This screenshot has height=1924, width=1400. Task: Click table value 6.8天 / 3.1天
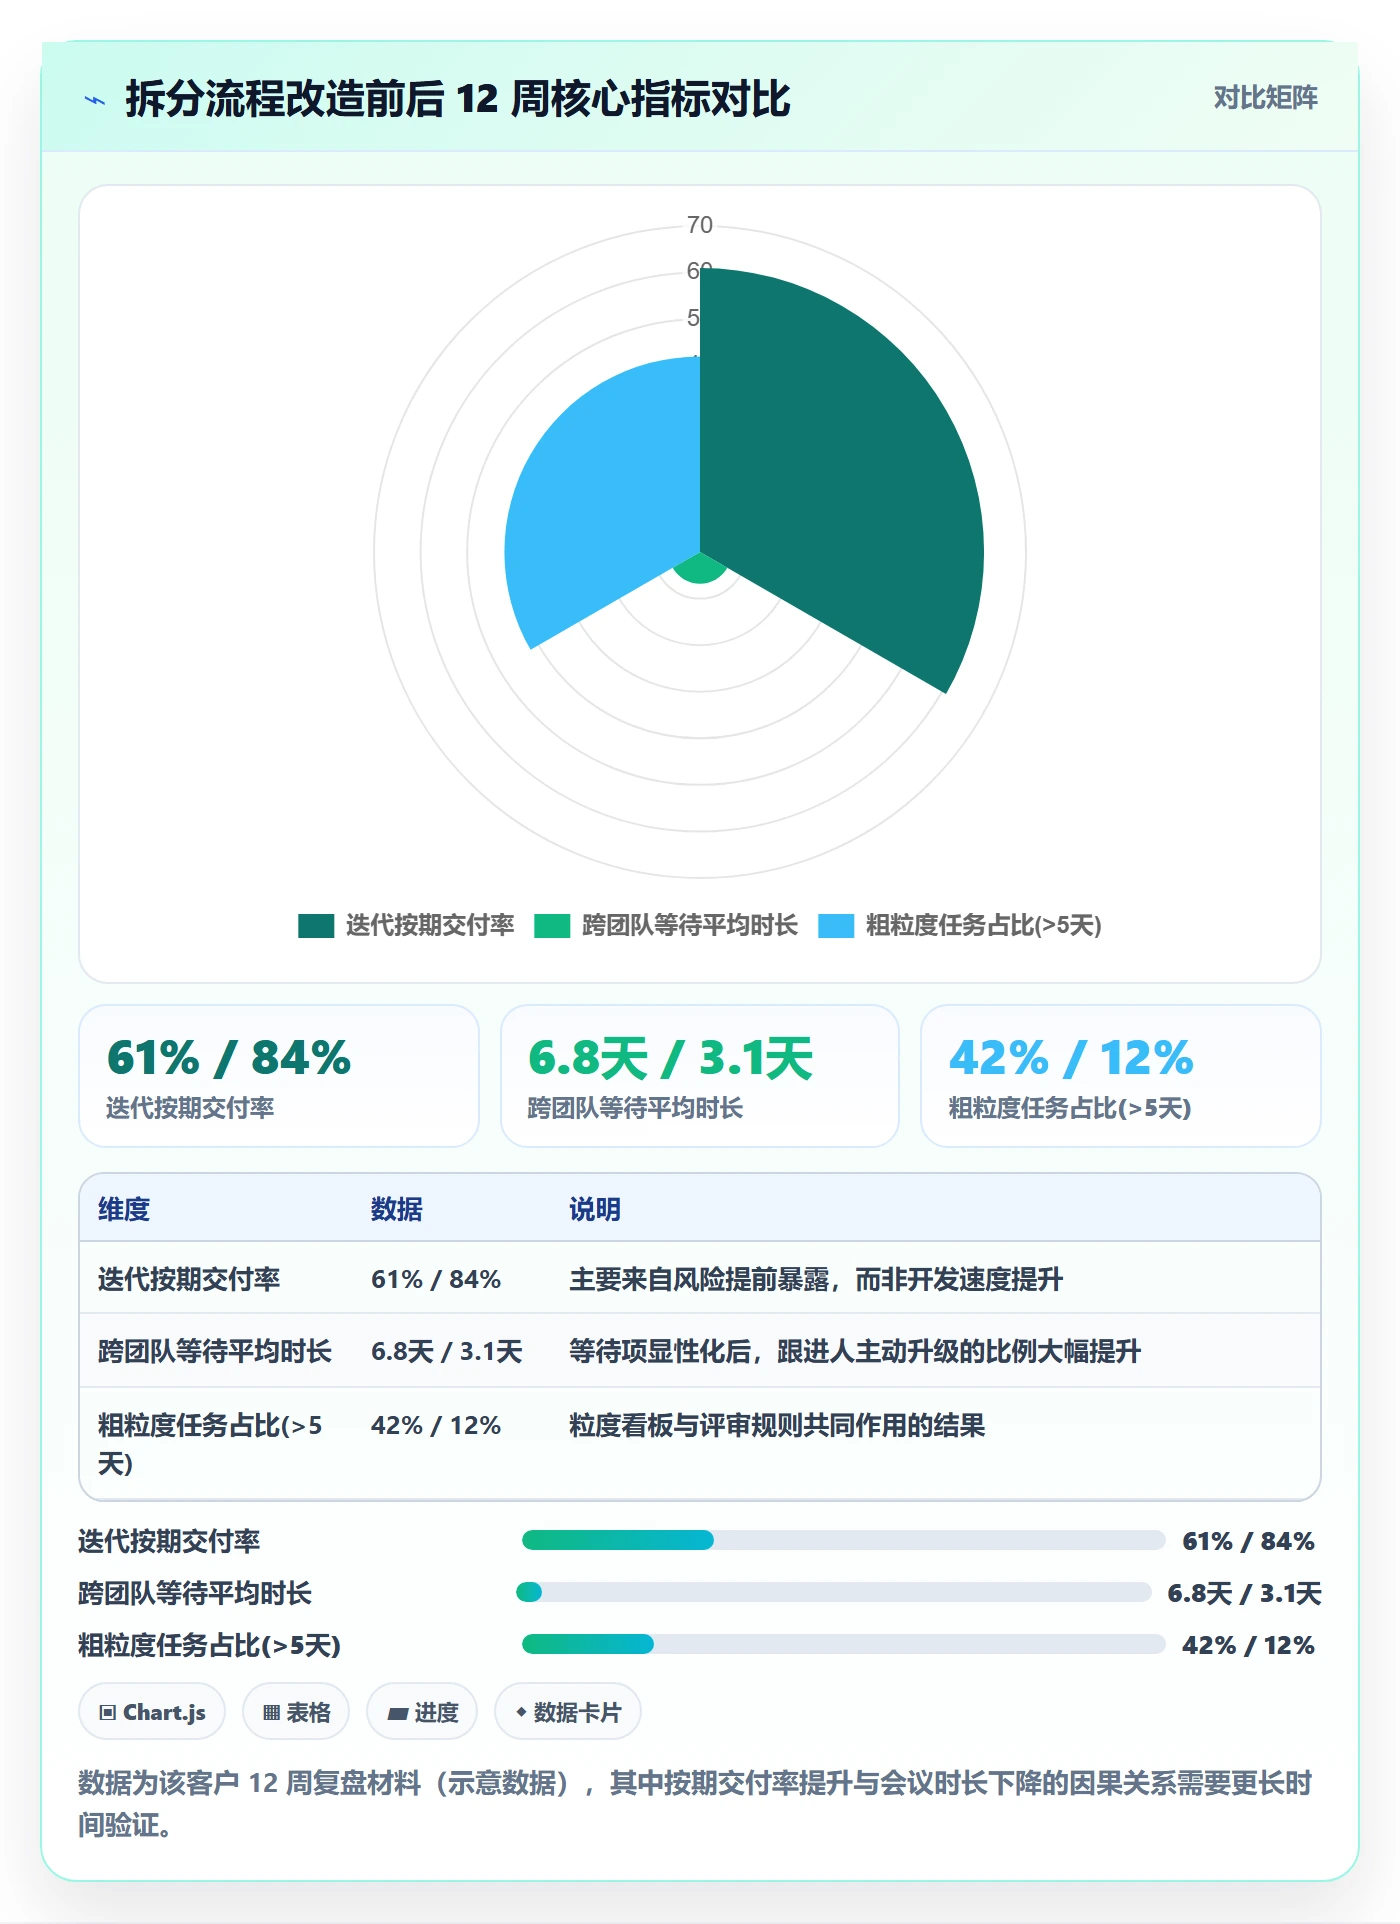447,1351
